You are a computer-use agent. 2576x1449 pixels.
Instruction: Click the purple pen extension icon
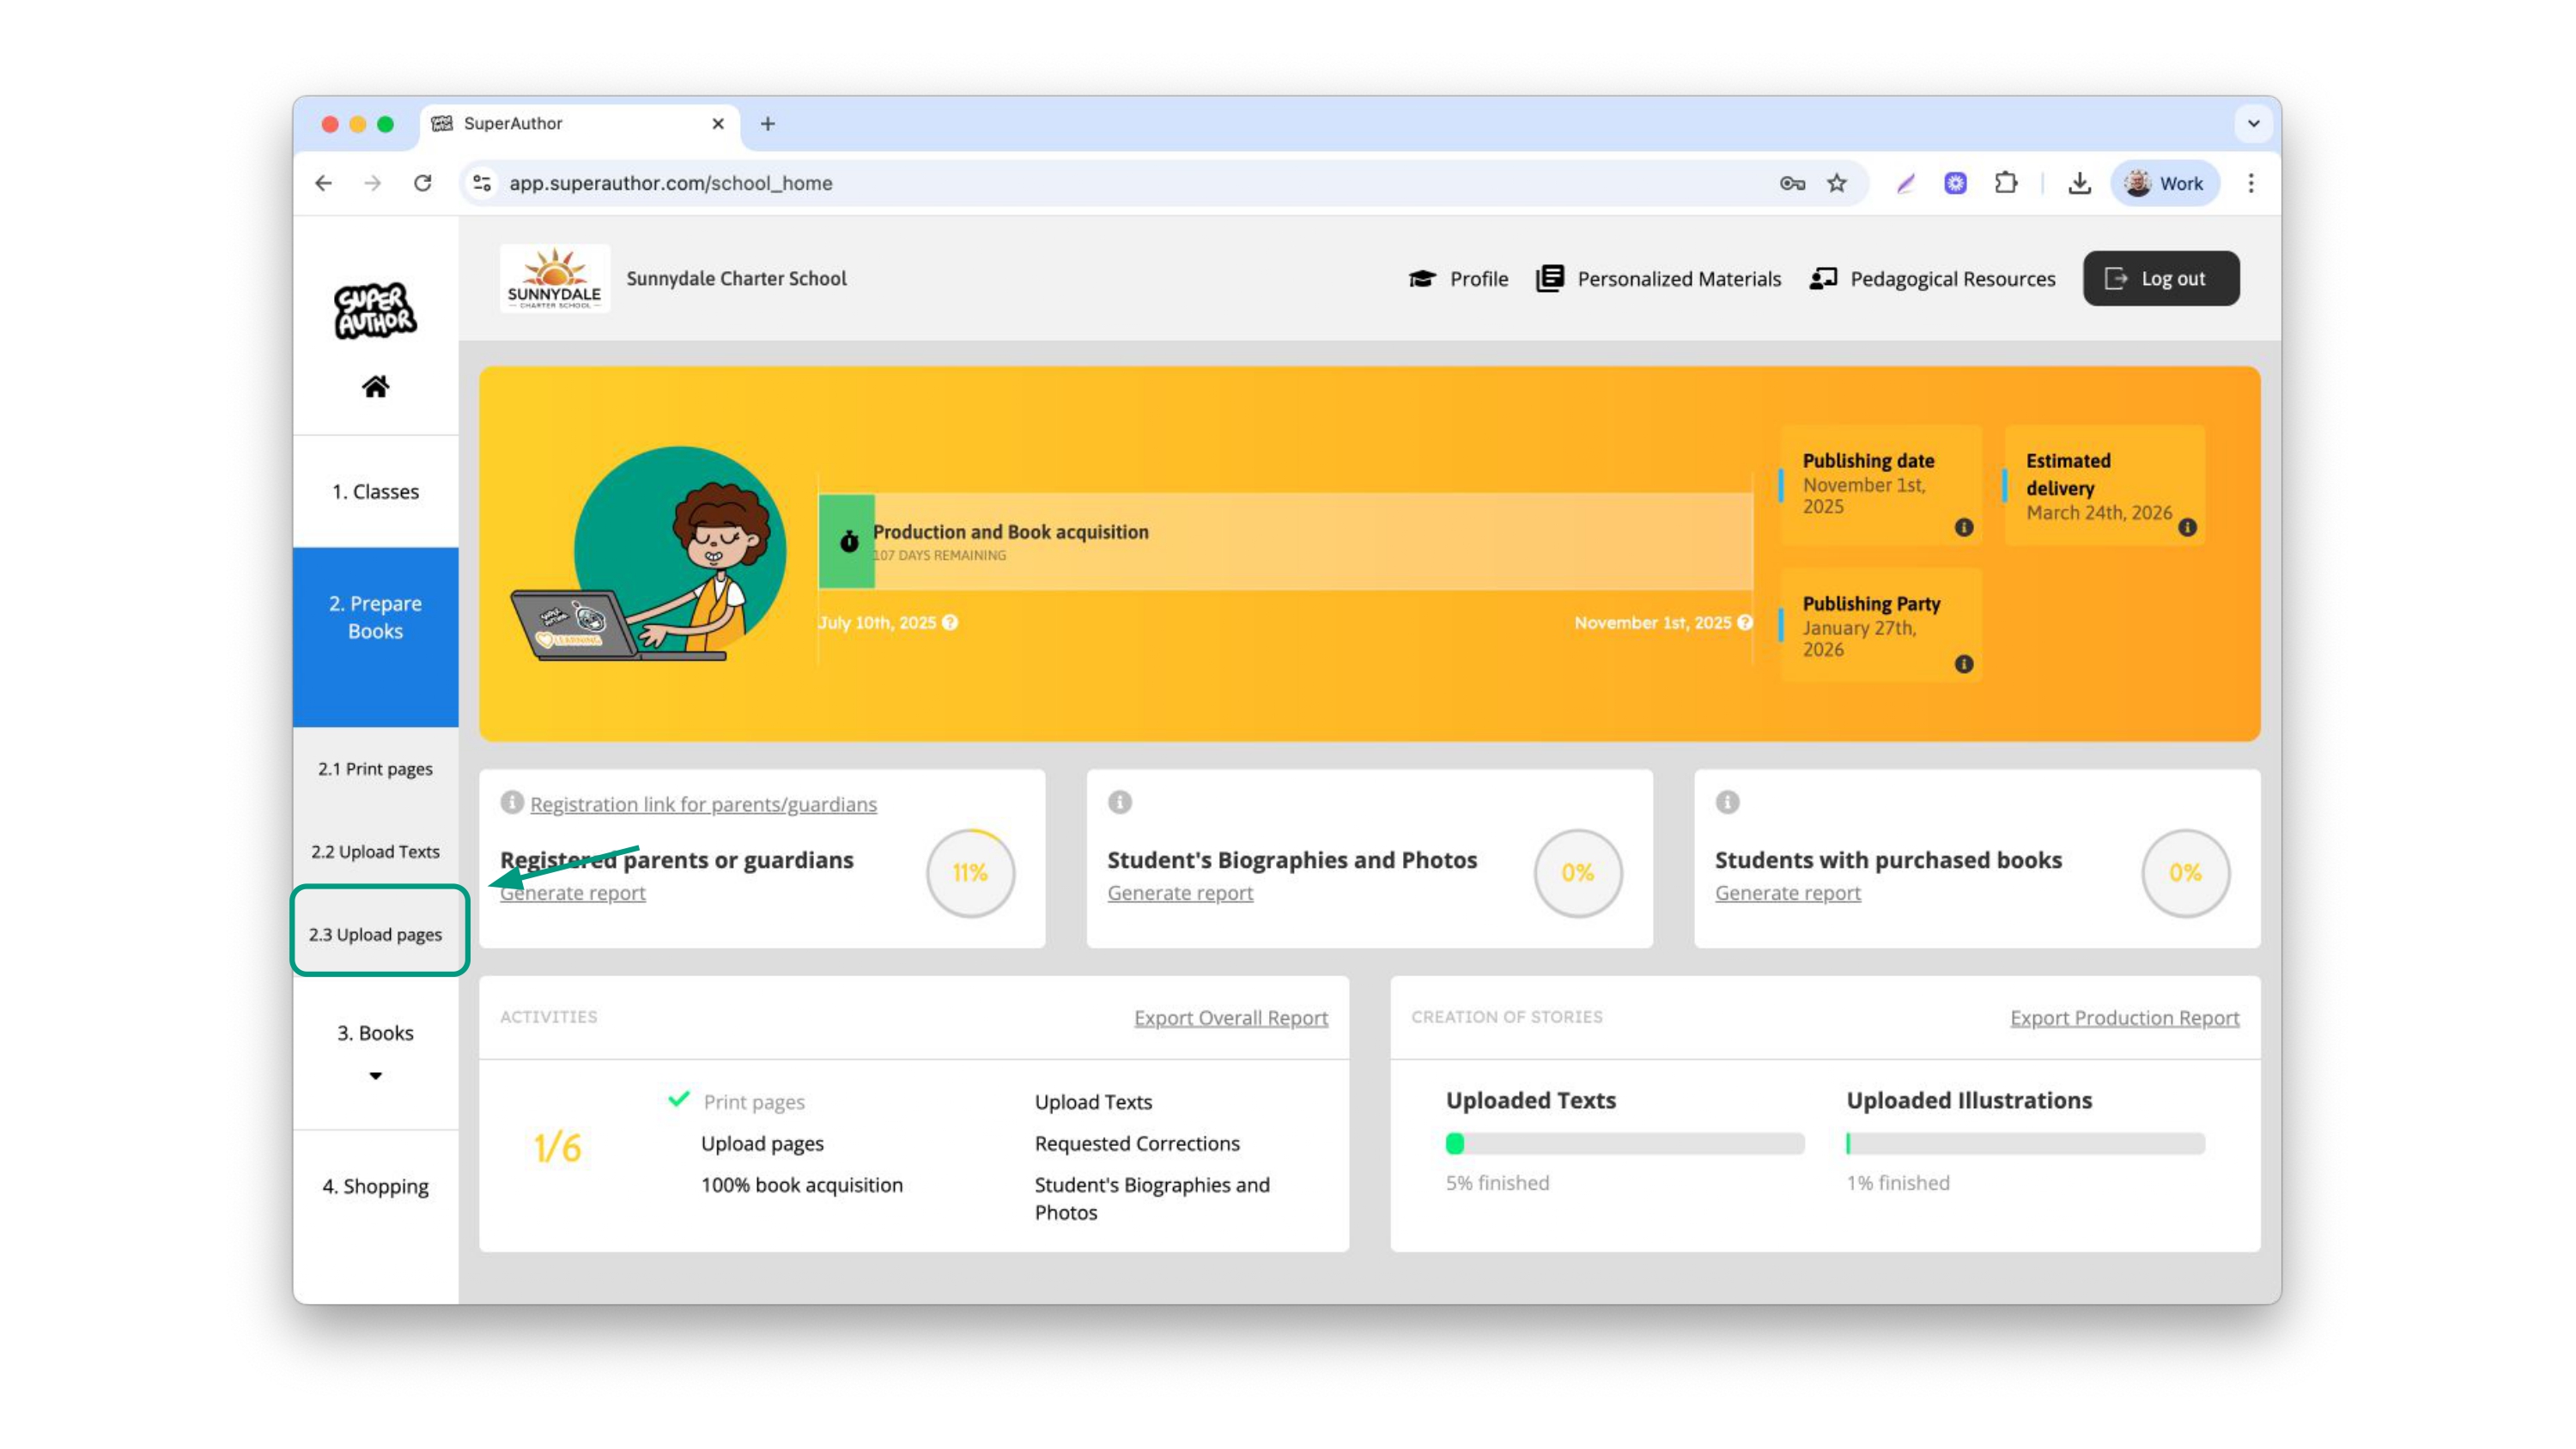pyautogui.click(x=1906, y=183)
